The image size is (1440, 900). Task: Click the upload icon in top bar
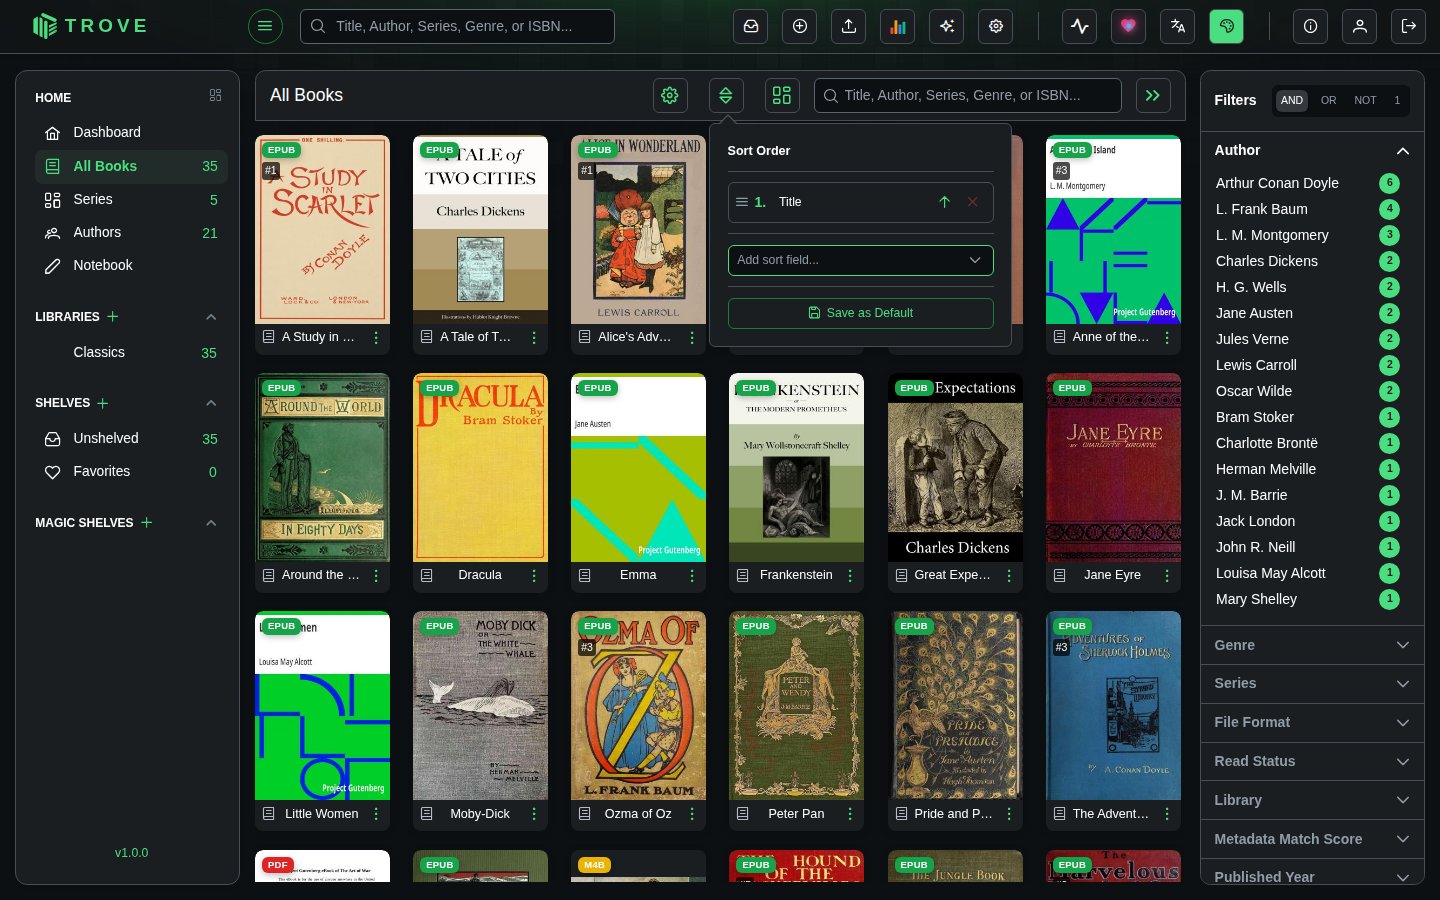click(849, 27)
